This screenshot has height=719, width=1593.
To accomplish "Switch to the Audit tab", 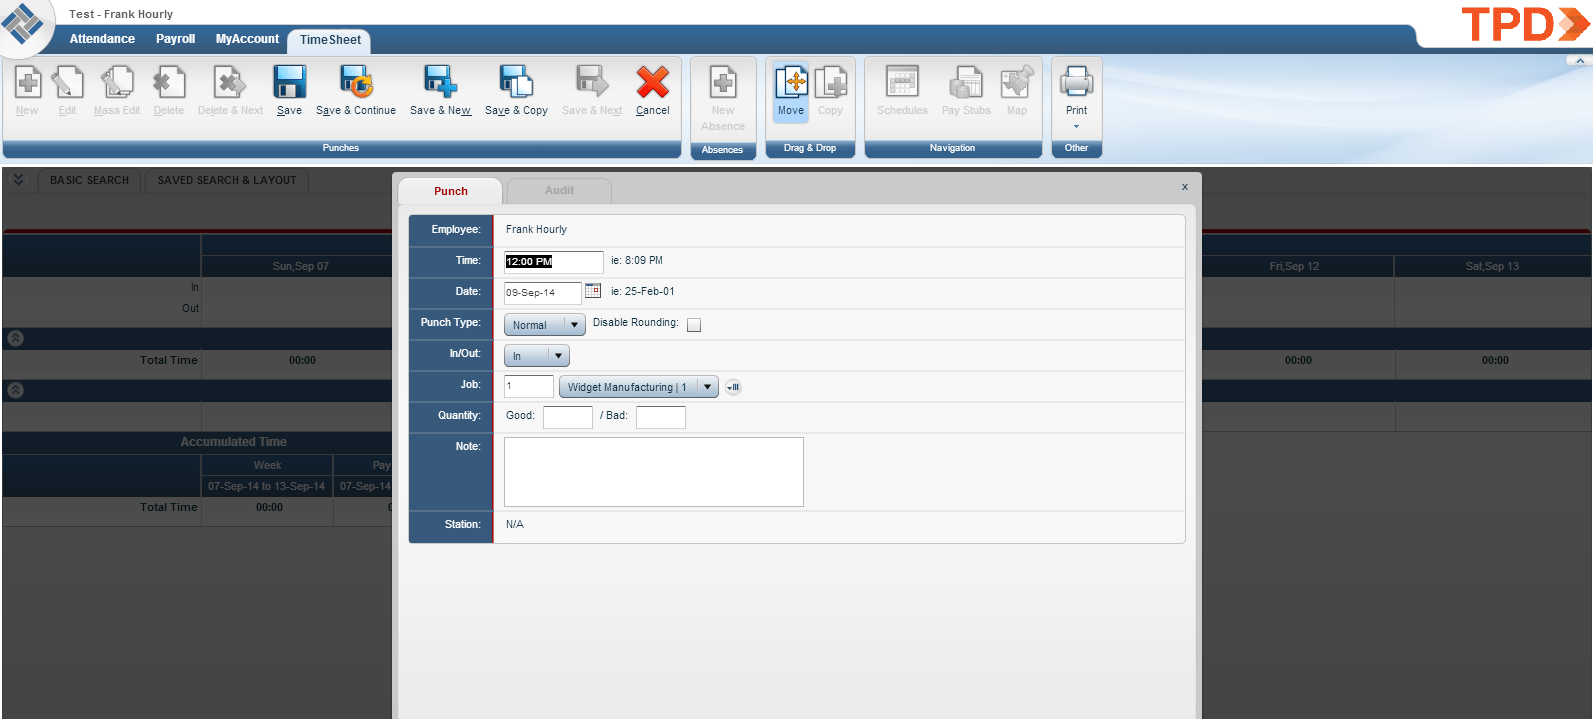I will [559, 190].
